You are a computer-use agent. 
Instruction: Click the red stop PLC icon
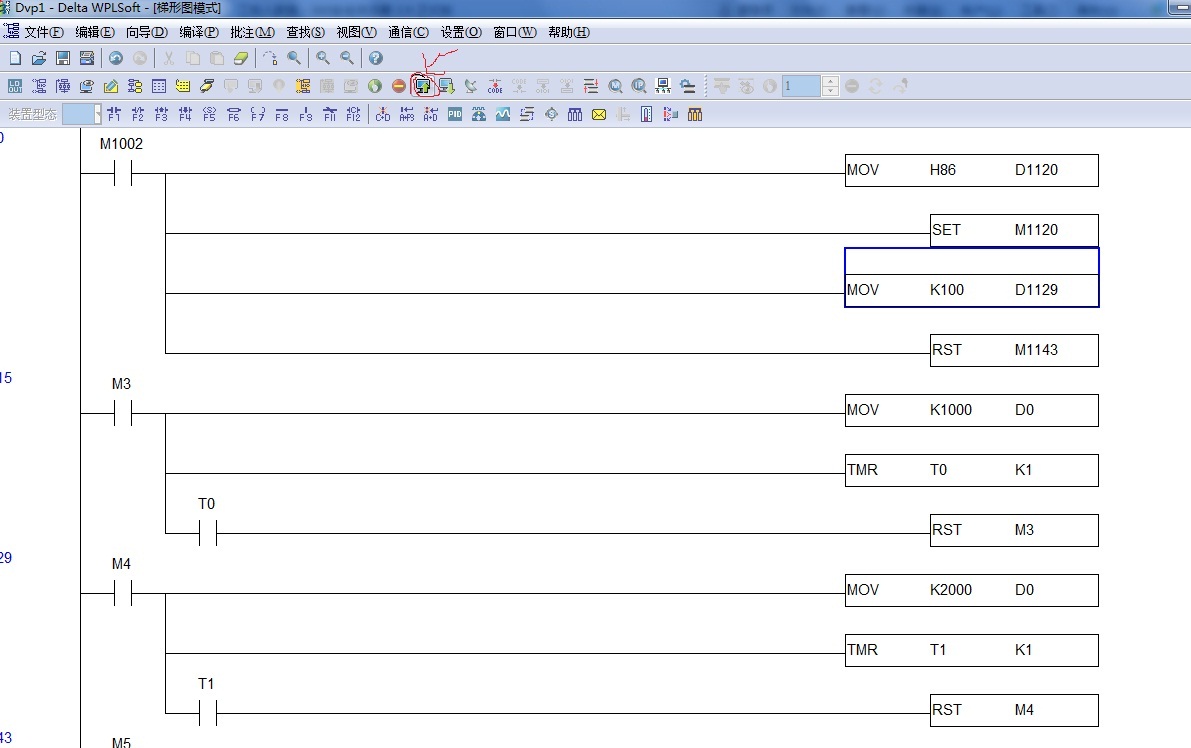point(399,86)
